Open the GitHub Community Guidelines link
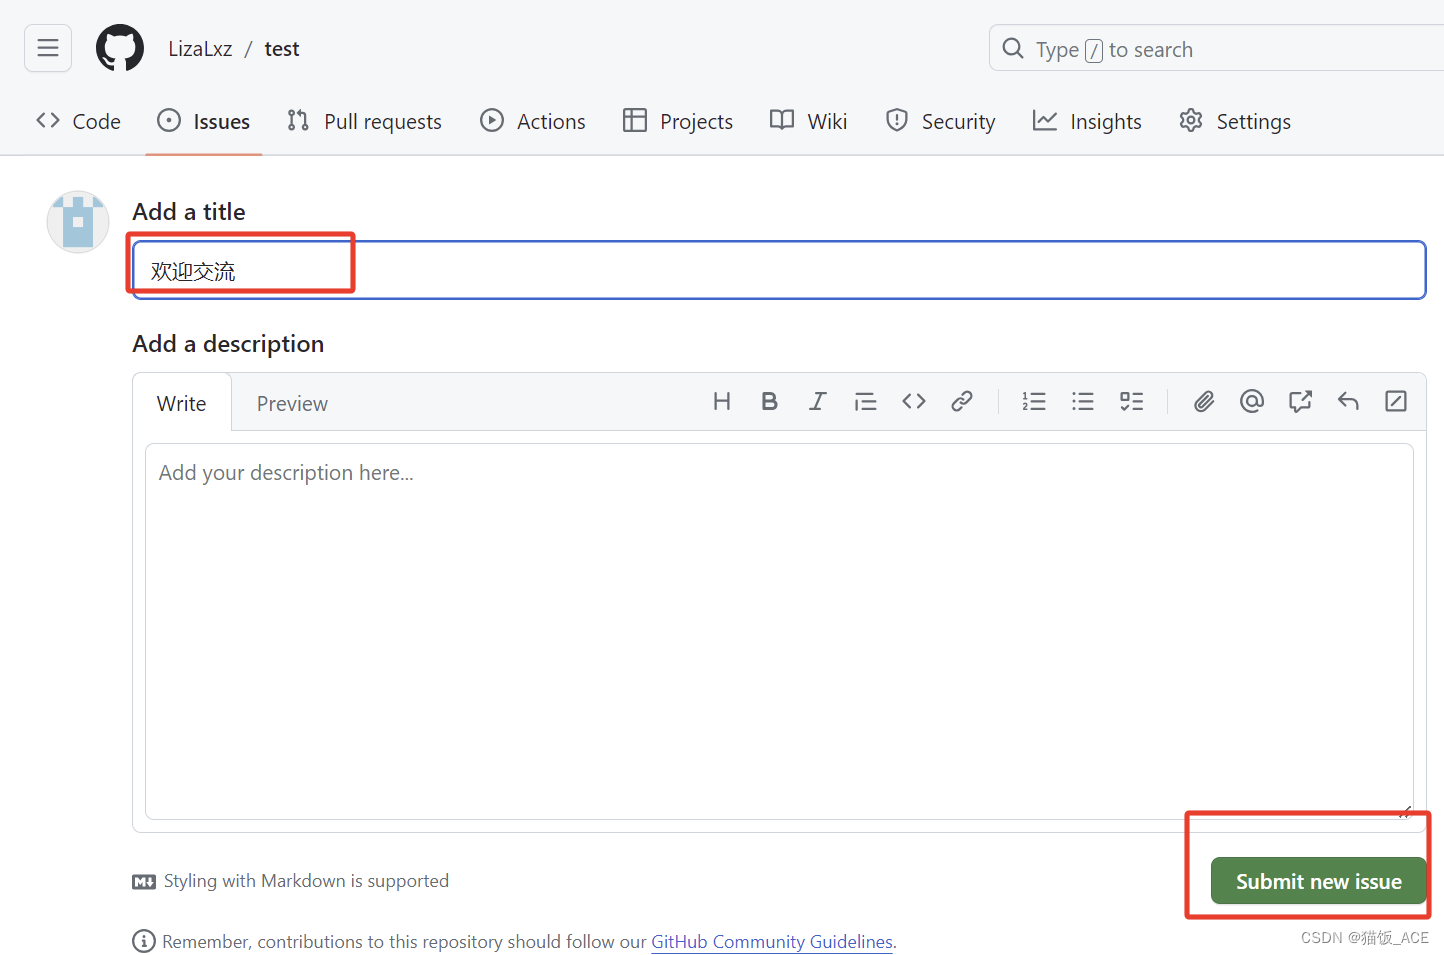Viewport: 1444px width, 955px height. [x=772, y=942]
